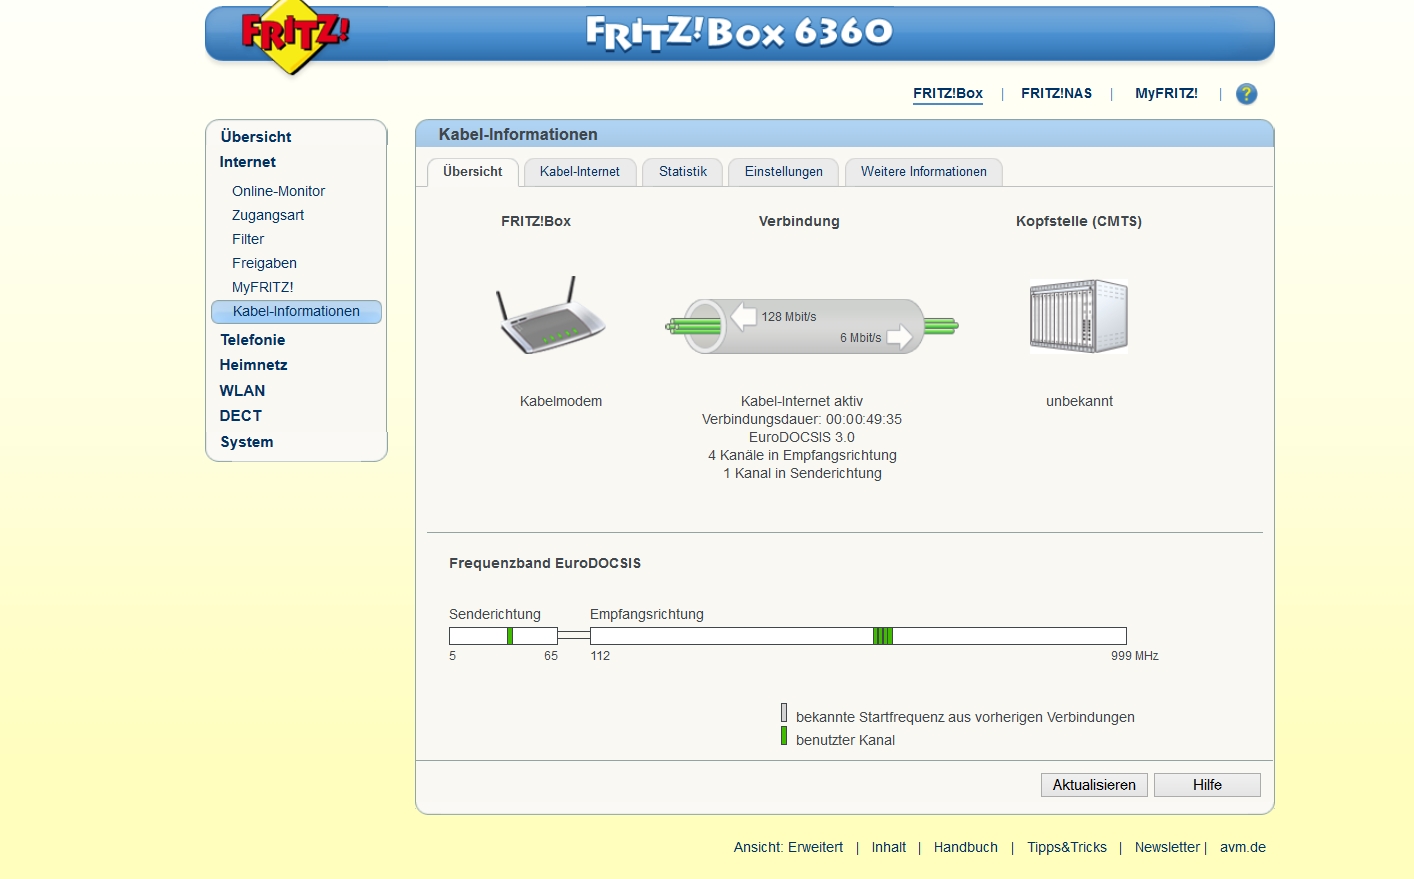Click the CMTS Kopfstelle server image

tap(1079, 316)
